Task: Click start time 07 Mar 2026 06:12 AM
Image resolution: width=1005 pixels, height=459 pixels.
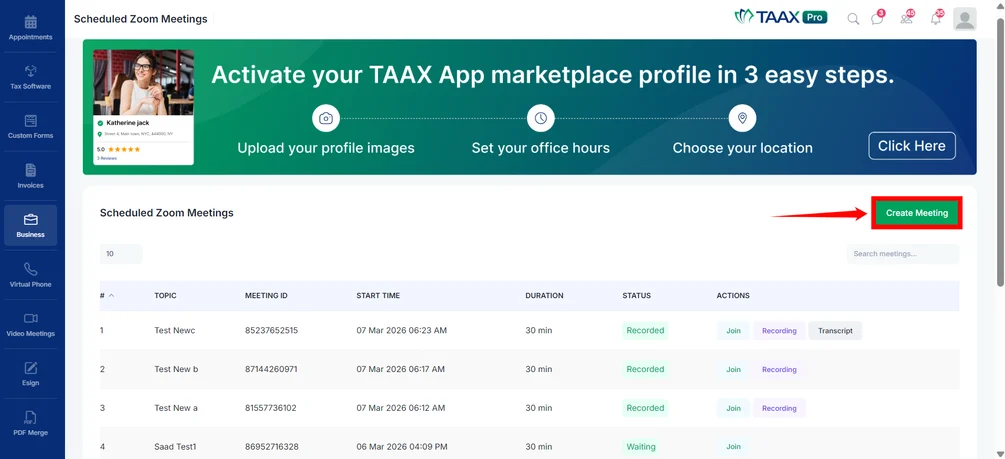Action: point(401,408)
